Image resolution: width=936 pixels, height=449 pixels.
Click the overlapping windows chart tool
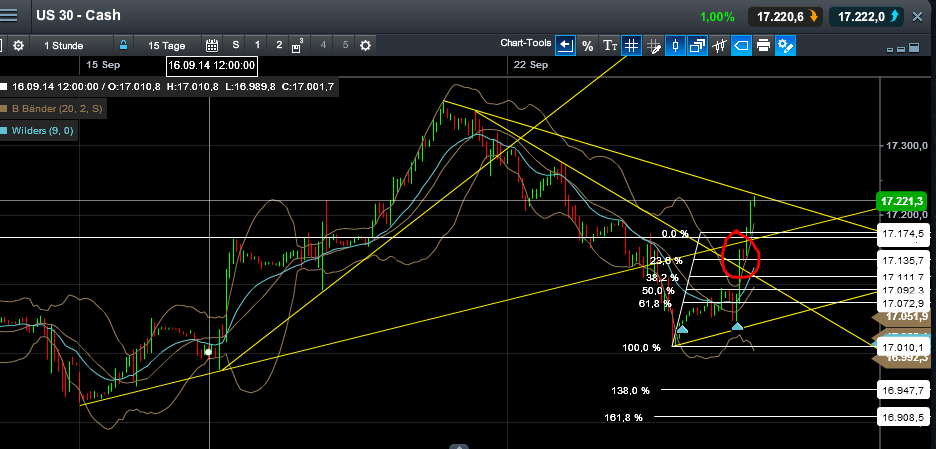click(697, 45)
